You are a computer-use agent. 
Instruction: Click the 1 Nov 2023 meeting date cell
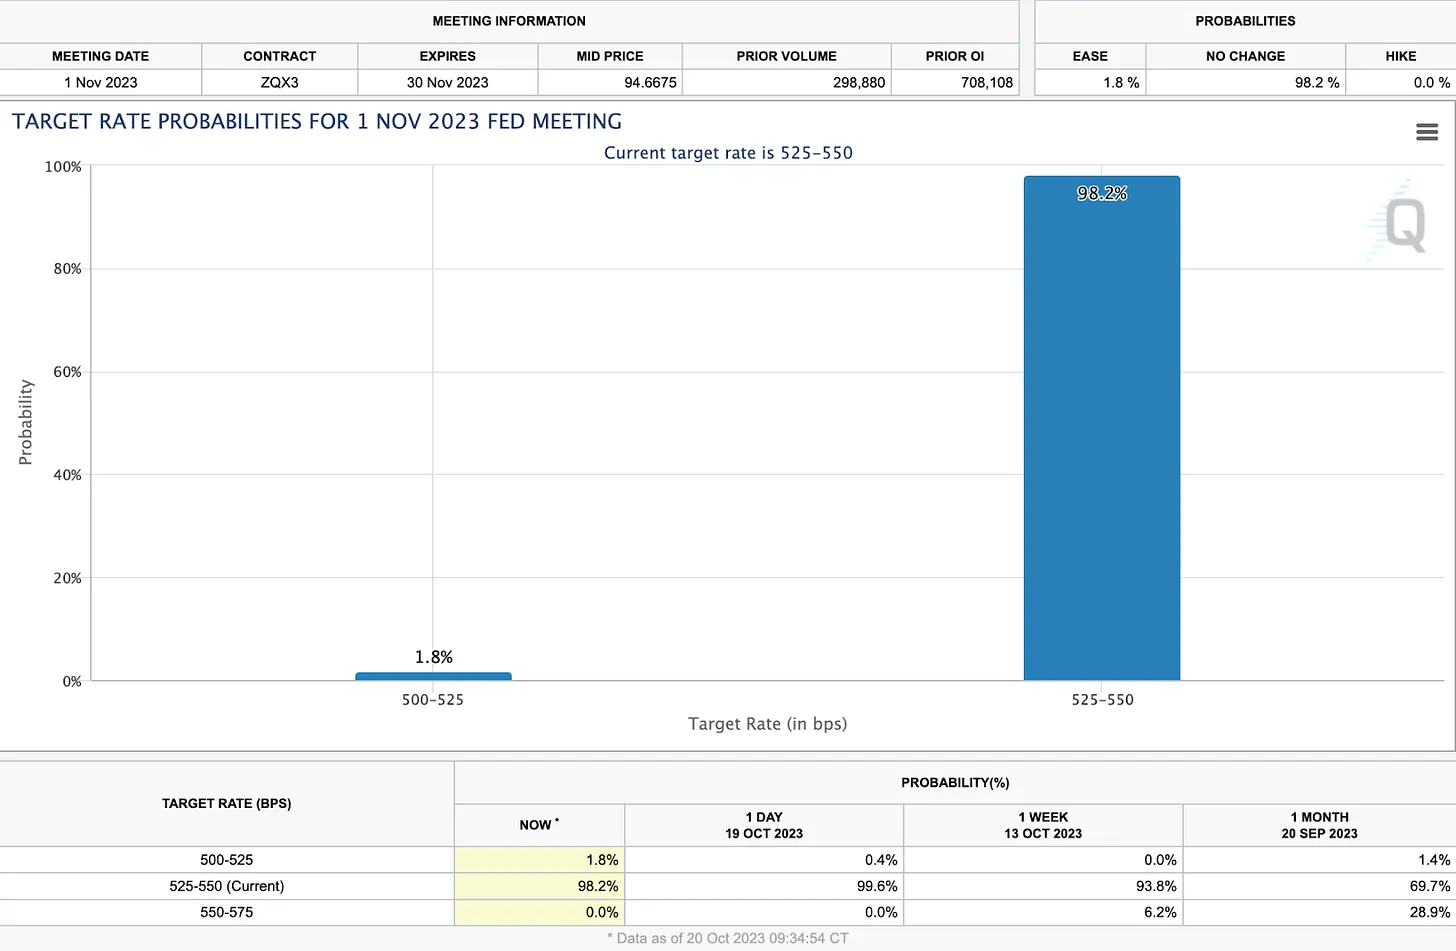tap(100, 82)
